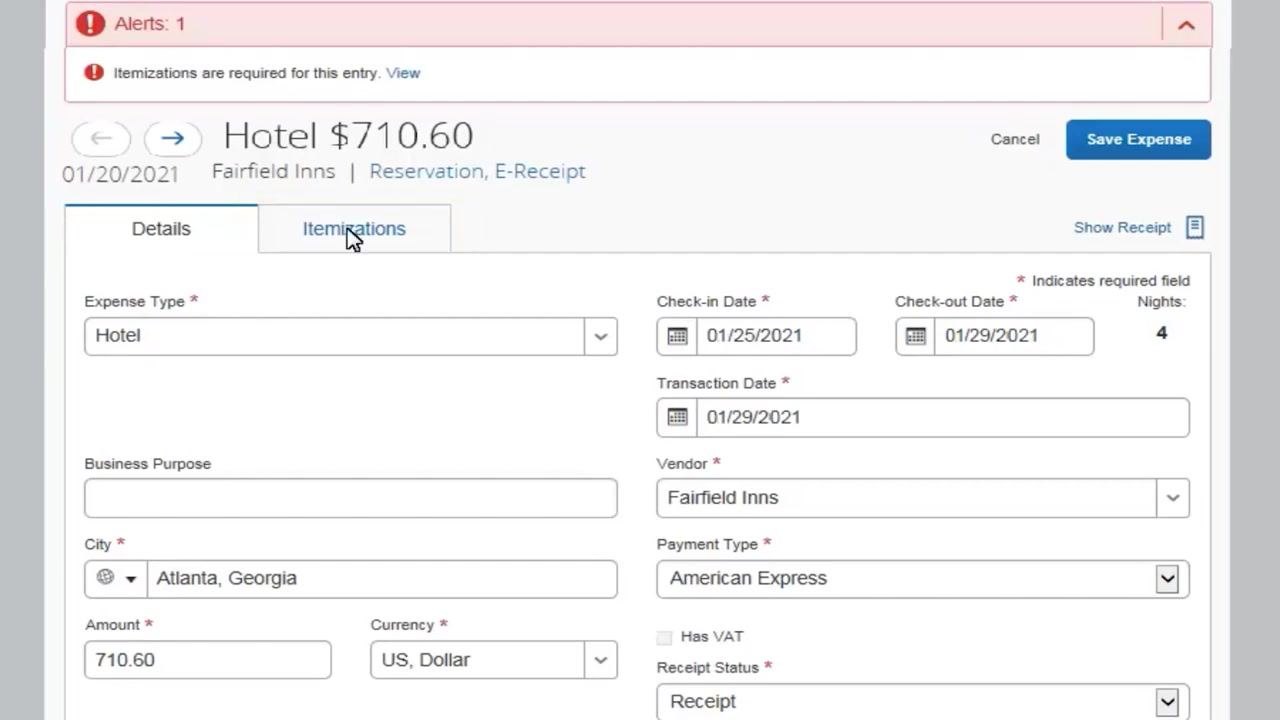Open the View link in the alert
The height and width of the screenshot is (720, 1280).
(403, 73)
